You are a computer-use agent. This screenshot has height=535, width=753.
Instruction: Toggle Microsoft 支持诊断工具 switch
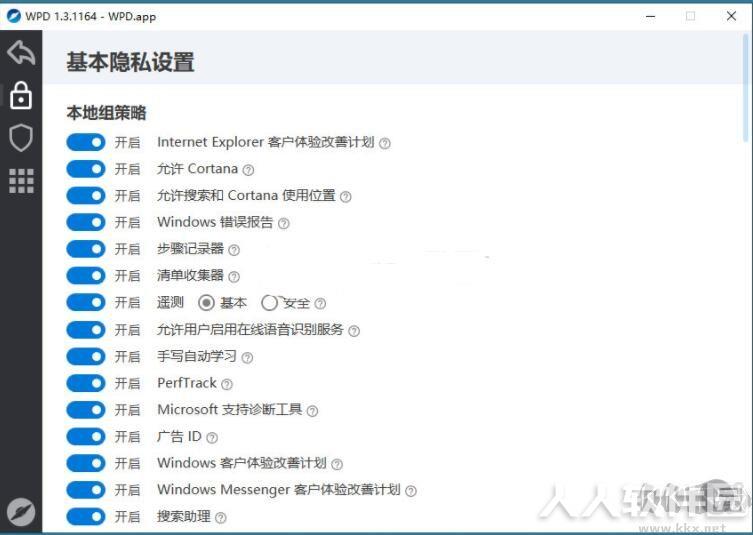85,410
